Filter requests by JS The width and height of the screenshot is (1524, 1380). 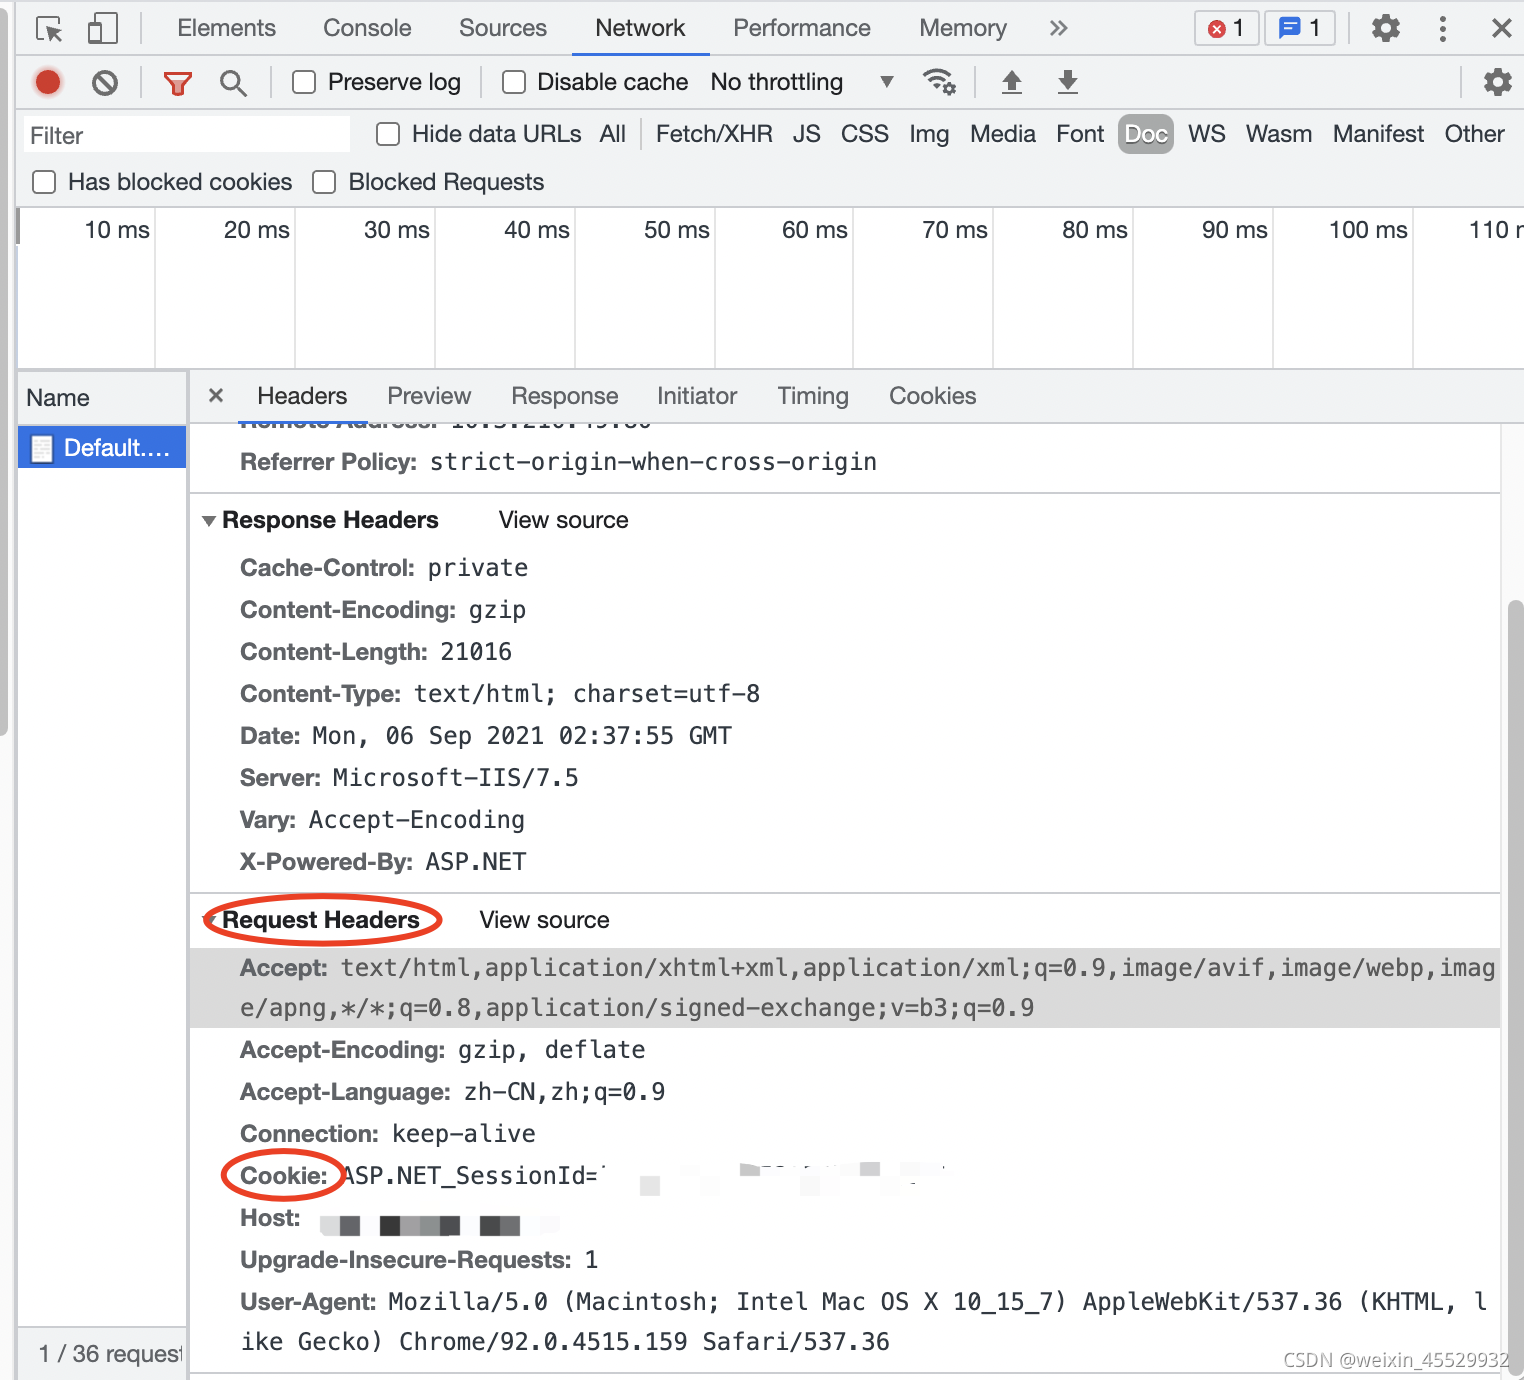click(x=807, y=134)
